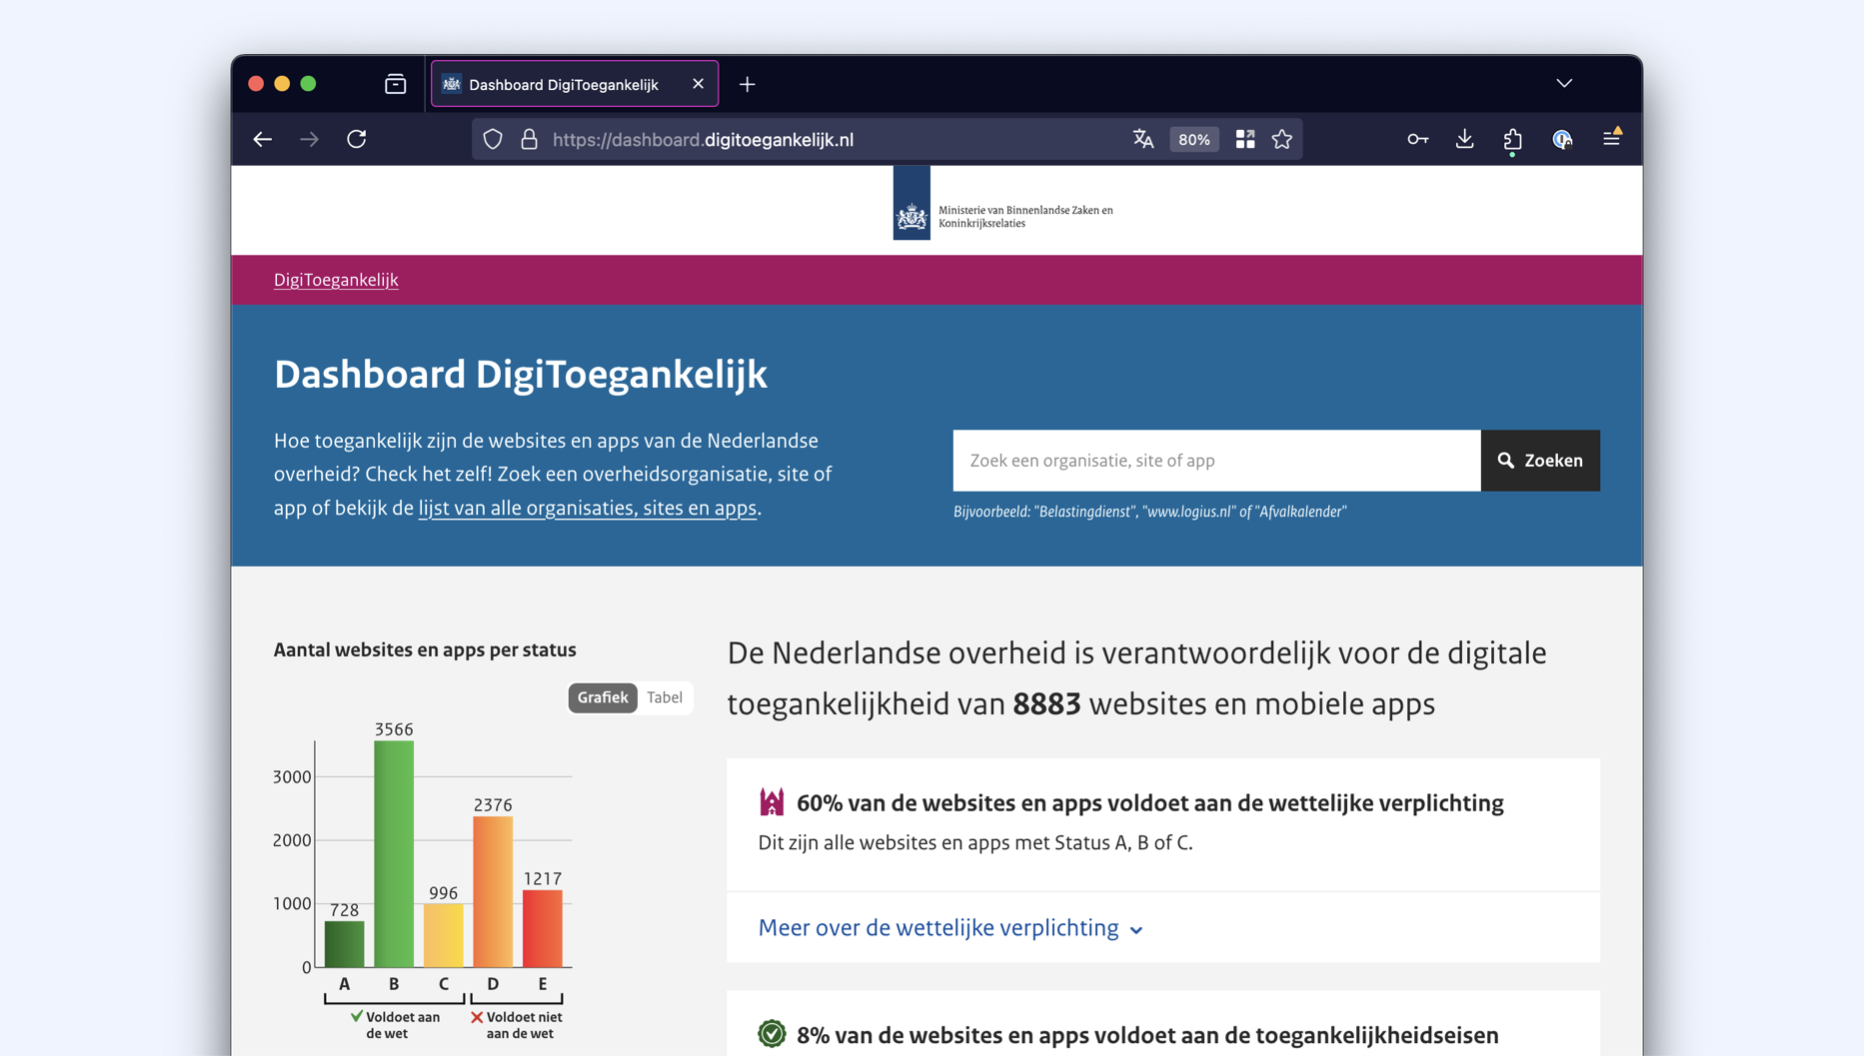Open the Extensions puzzle-piece icon
The width and height of the screenshot is (1864, 1056).
click(x=1513, y=139)
